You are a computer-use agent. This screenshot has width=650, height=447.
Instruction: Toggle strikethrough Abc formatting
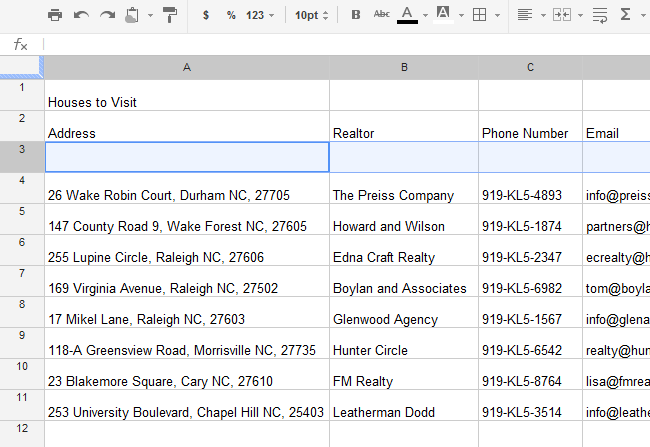[x=381, y=14]
